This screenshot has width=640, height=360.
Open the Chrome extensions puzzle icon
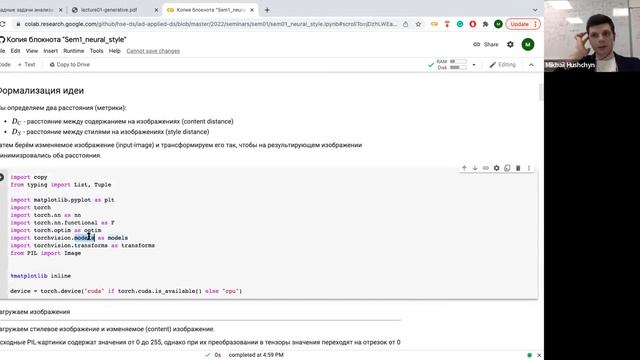[x=485, y=24]
